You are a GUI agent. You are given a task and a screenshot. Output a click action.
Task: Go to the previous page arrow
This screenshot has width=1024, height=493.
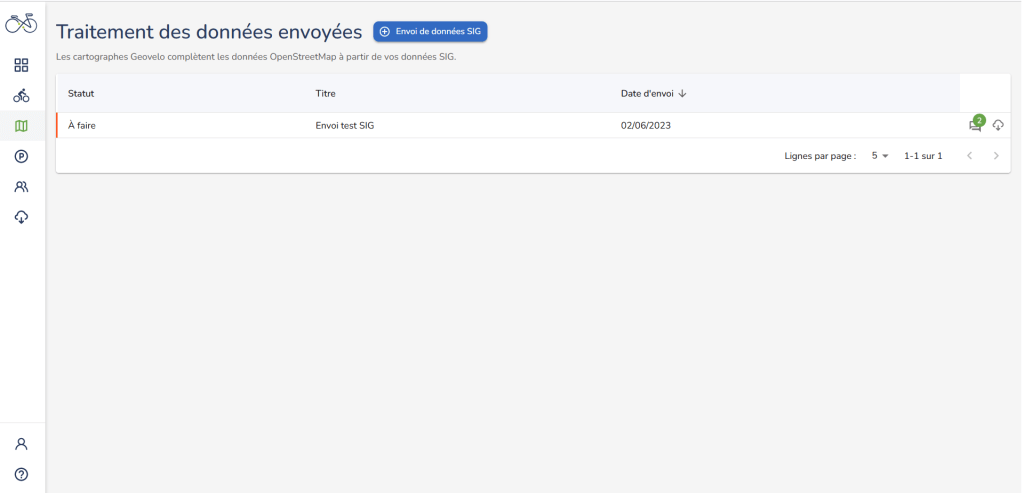tap(970, 156)
